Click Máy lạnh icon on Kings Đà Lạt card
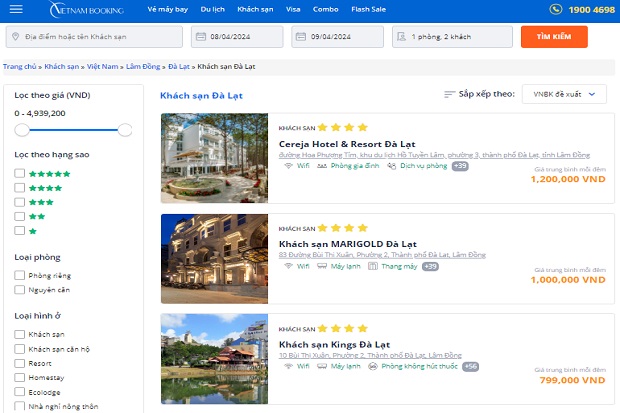Viewport: 620px width, 413px height. tap(322, 366)
